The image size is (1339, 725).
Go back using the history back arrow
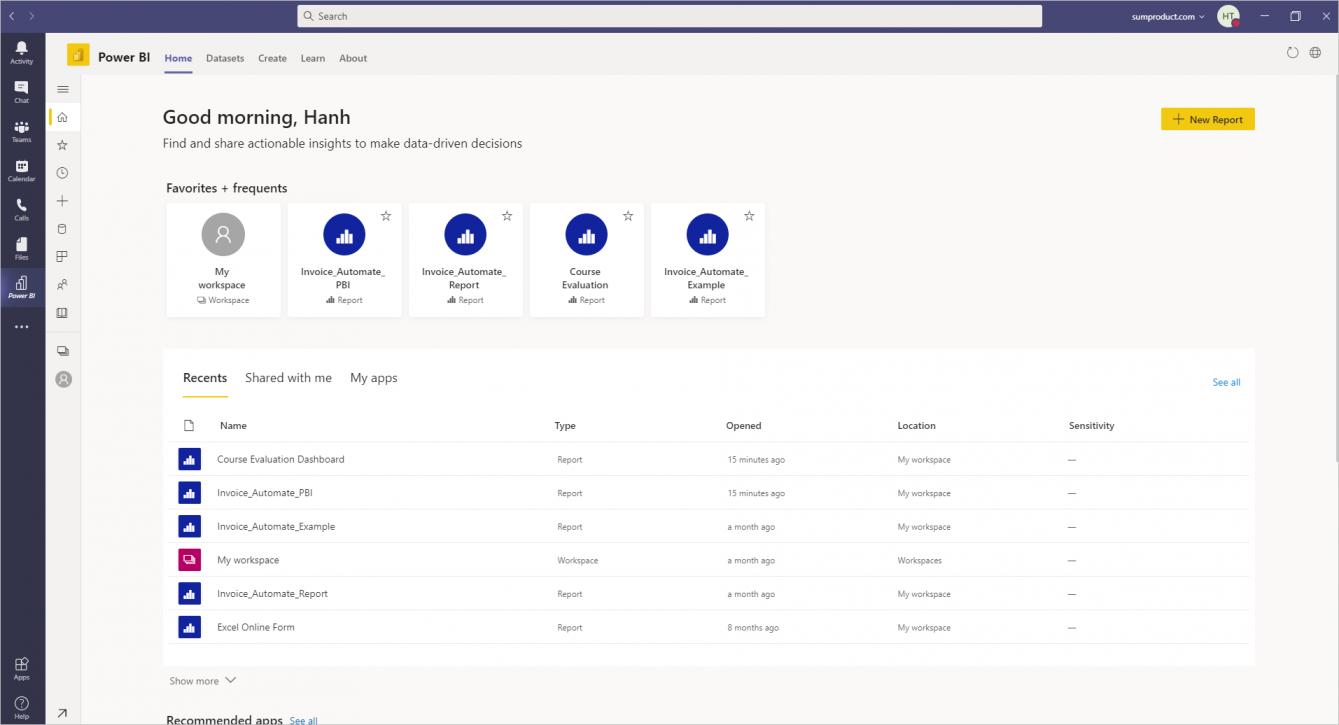pyautogui.click(x=13, y=16)
